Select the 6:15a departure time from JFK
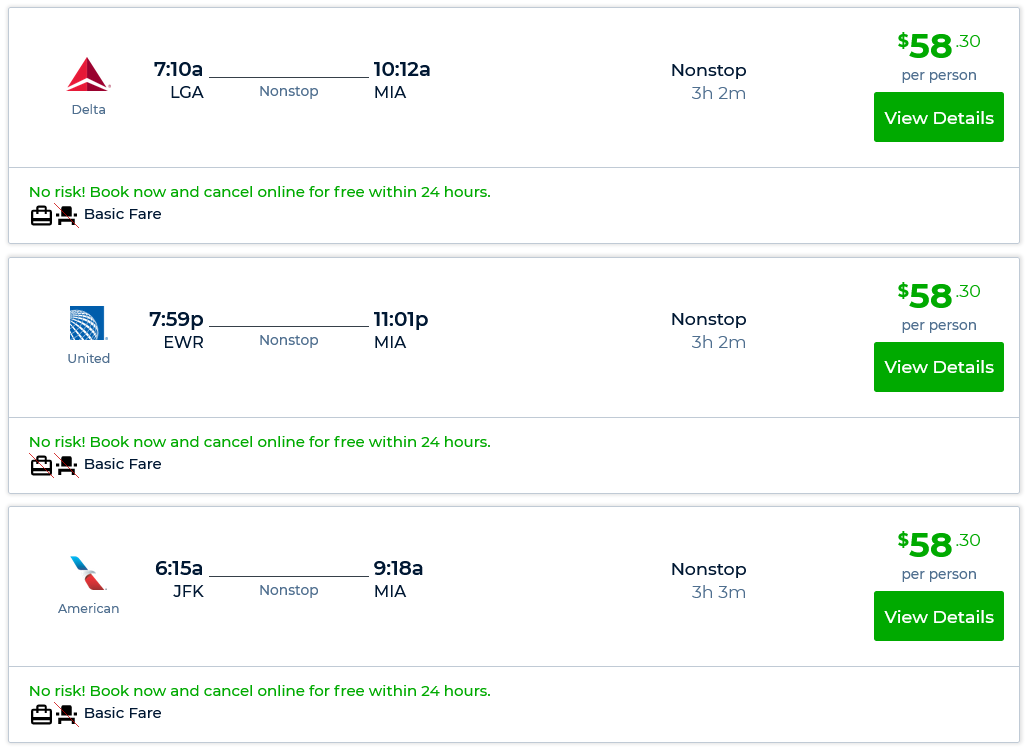This screenshot has height=749, width=1029. point(179,569)
